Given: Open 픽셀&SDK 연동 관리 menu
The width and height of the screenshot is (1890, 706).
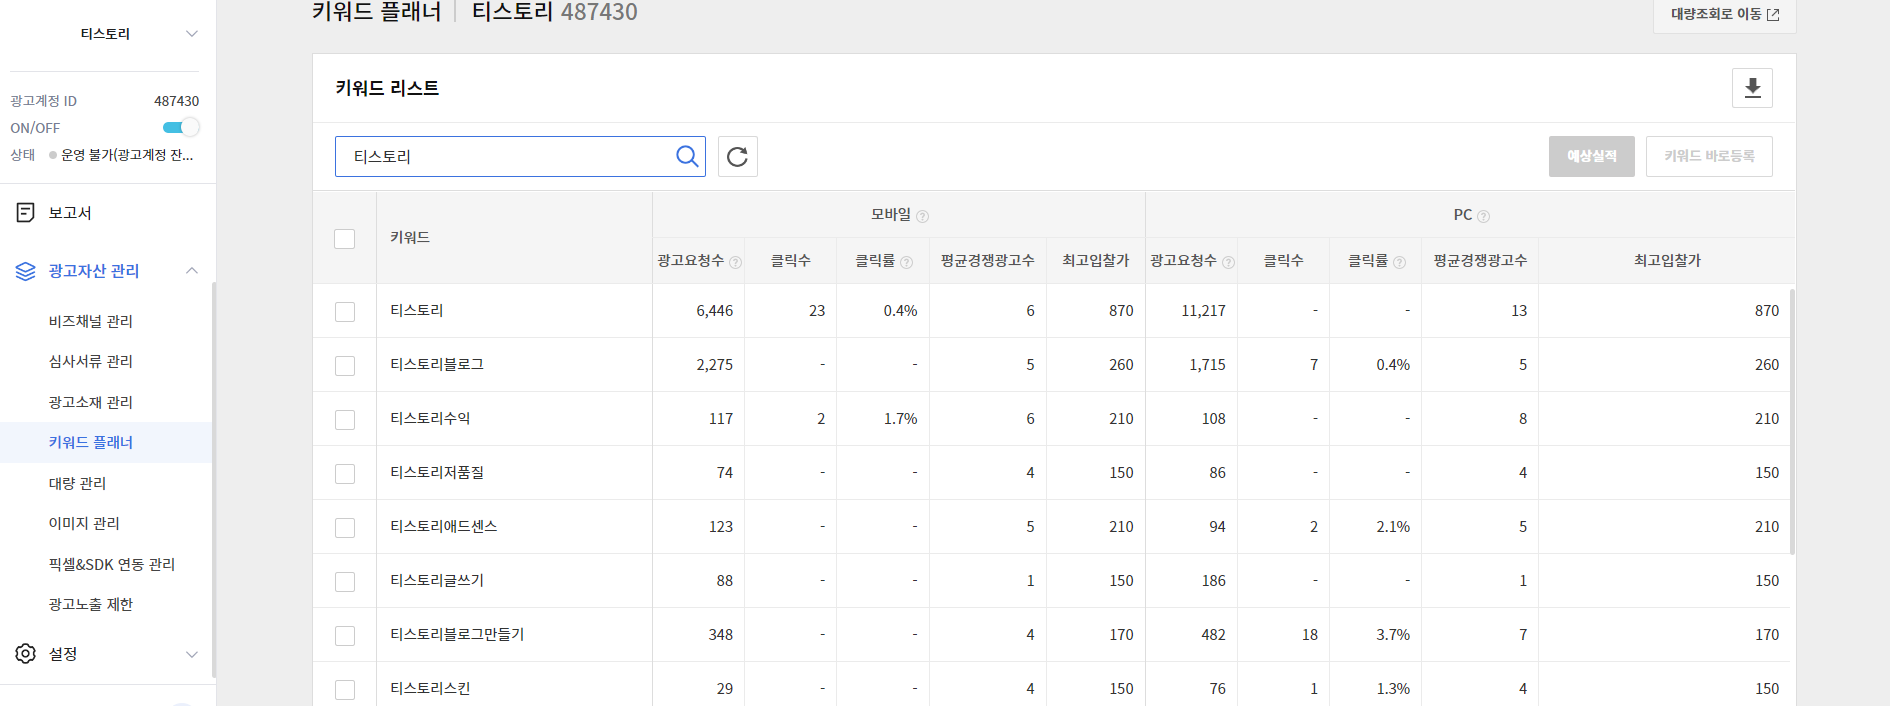Looking at the screenshot, I should 112,564.
